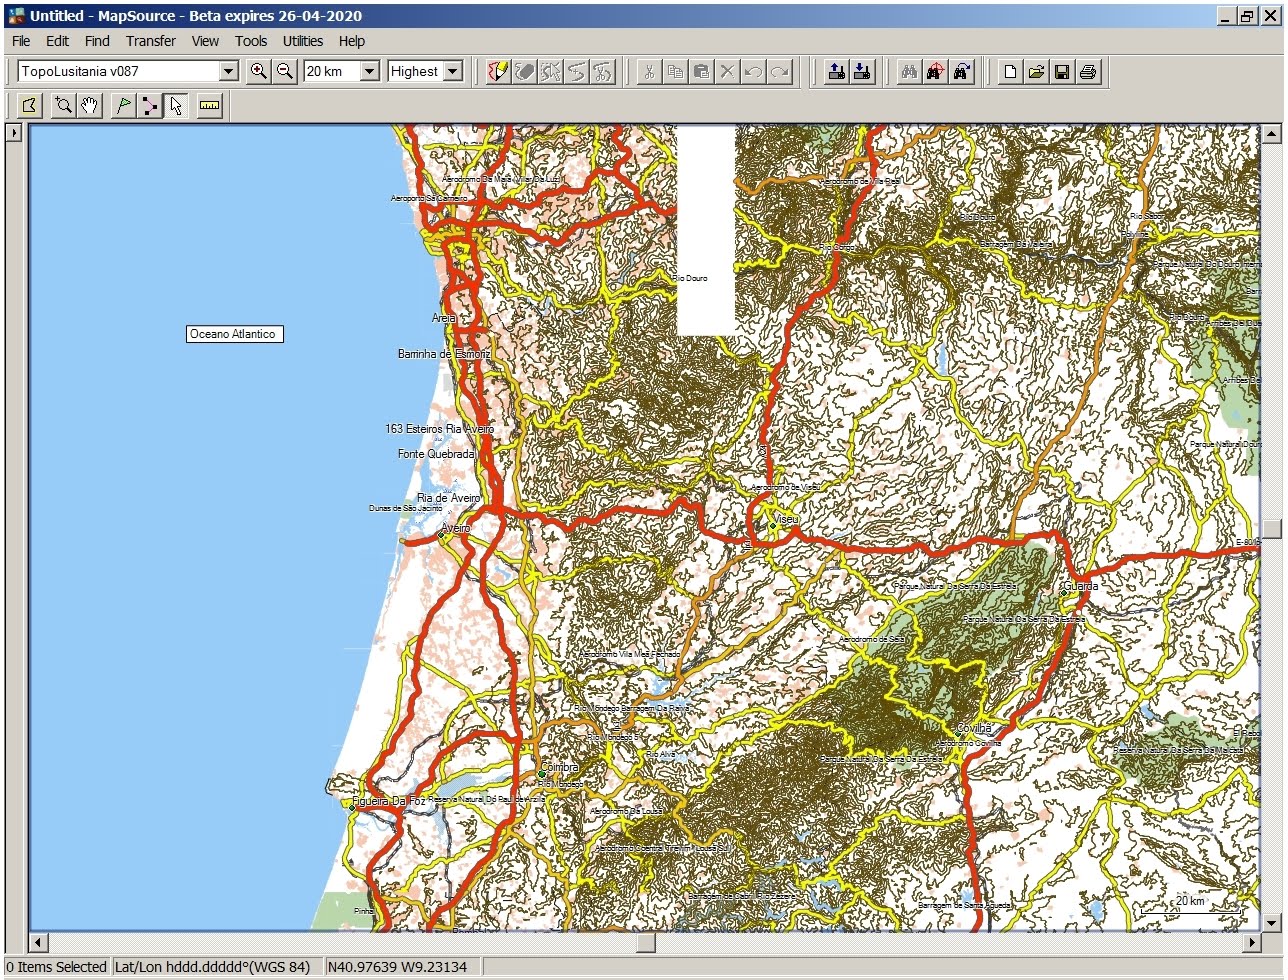This screenshot has height=980, width=1288.
Task: Toggle map coverage pencil display
Action: [x=497, y=71]
